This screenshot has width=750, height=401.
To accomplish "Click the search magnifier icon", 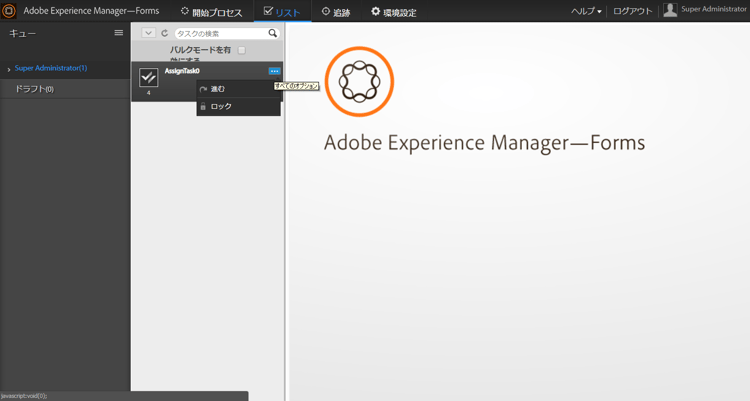I will 273,33.
